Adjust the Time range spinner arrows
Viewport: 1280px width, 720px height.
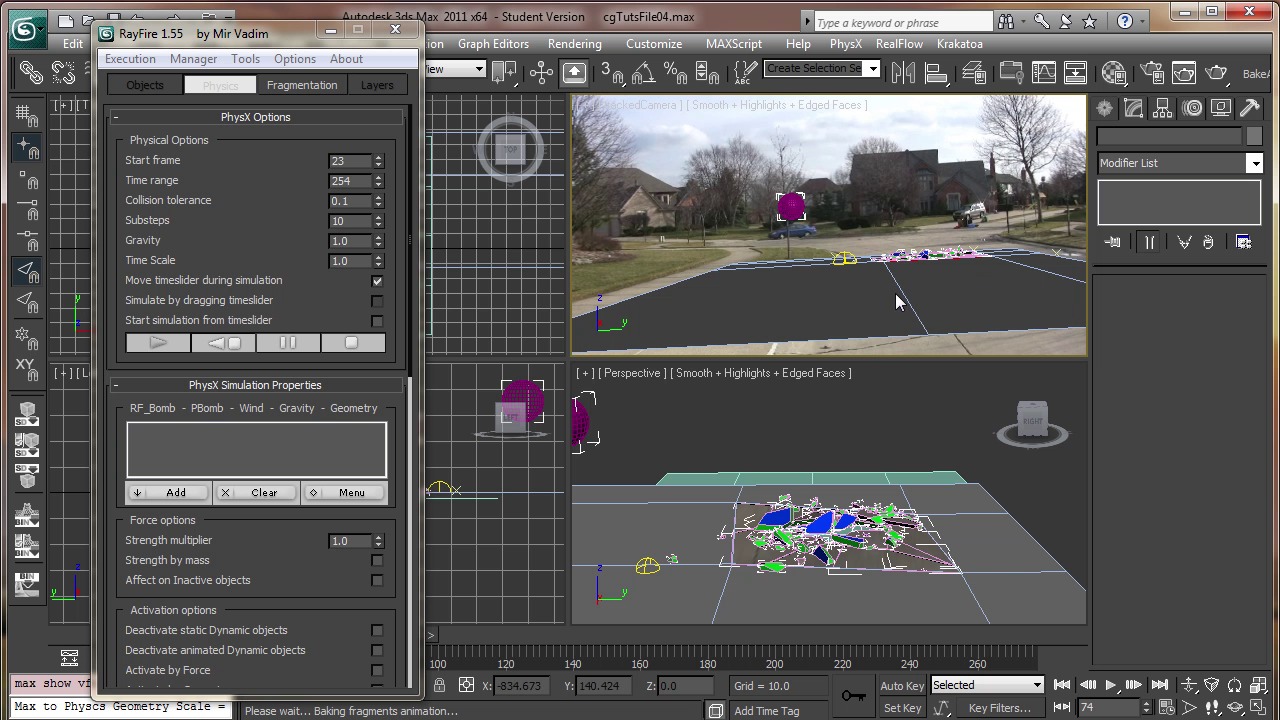tap(378, 181)
